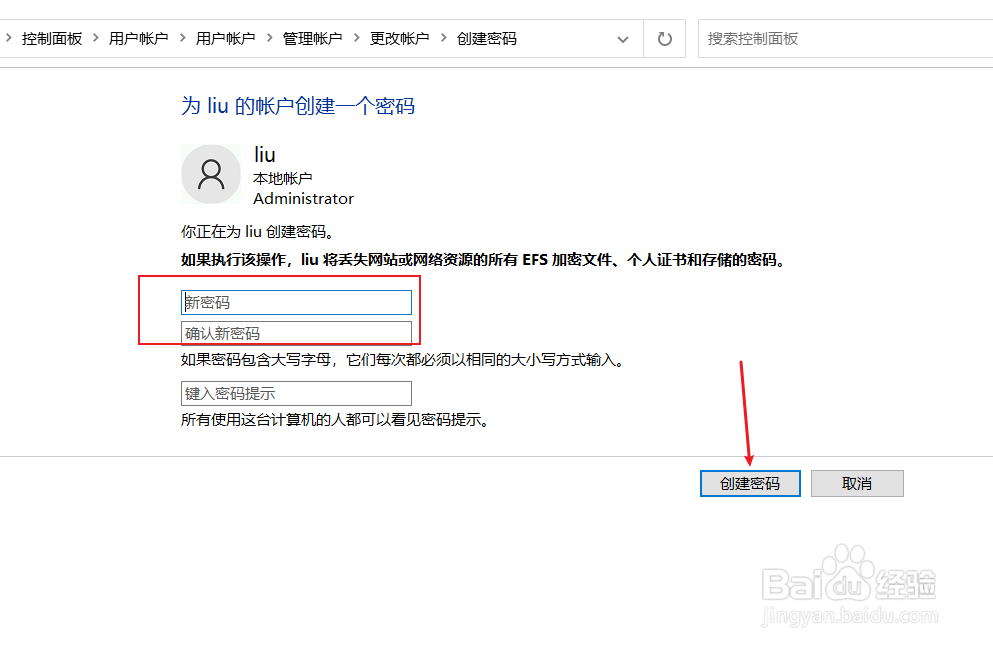Click the refresh icon in the address bar

[663, 38]
